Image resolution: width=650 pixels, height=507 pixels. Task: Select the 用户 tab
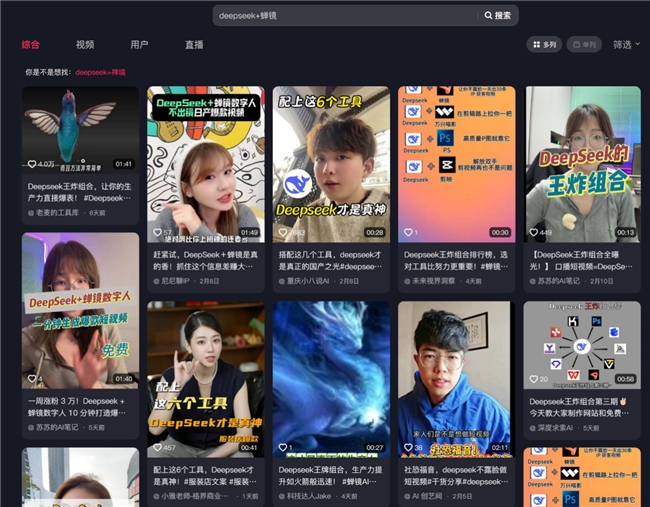tap(139, 45)
